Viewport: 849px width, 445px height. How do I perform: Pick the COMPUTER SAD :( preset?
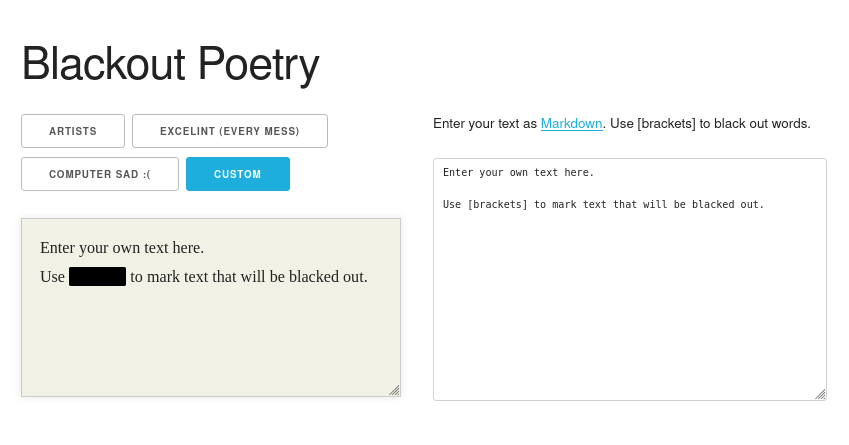[x=100, y=174]
